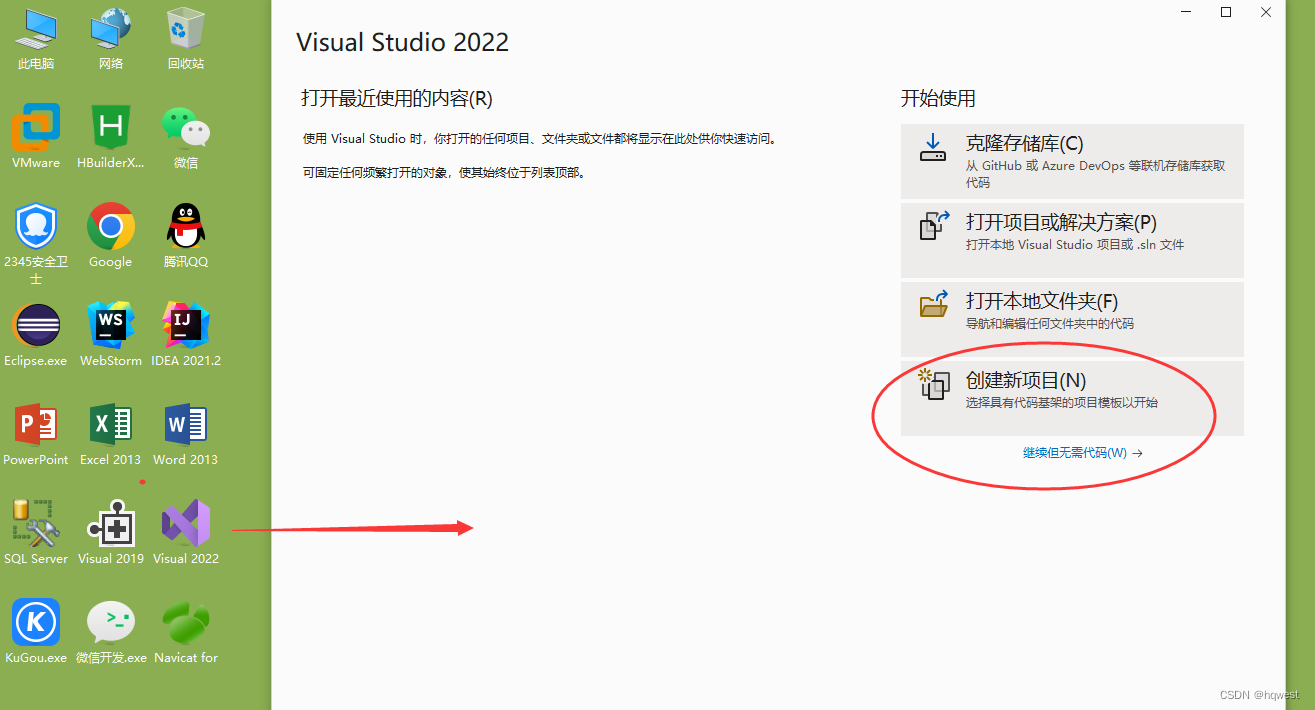Maximize the Visual Studio 2022 start window
The width and height of the screenshot is (1315, 710).
tap(1226, 12)
